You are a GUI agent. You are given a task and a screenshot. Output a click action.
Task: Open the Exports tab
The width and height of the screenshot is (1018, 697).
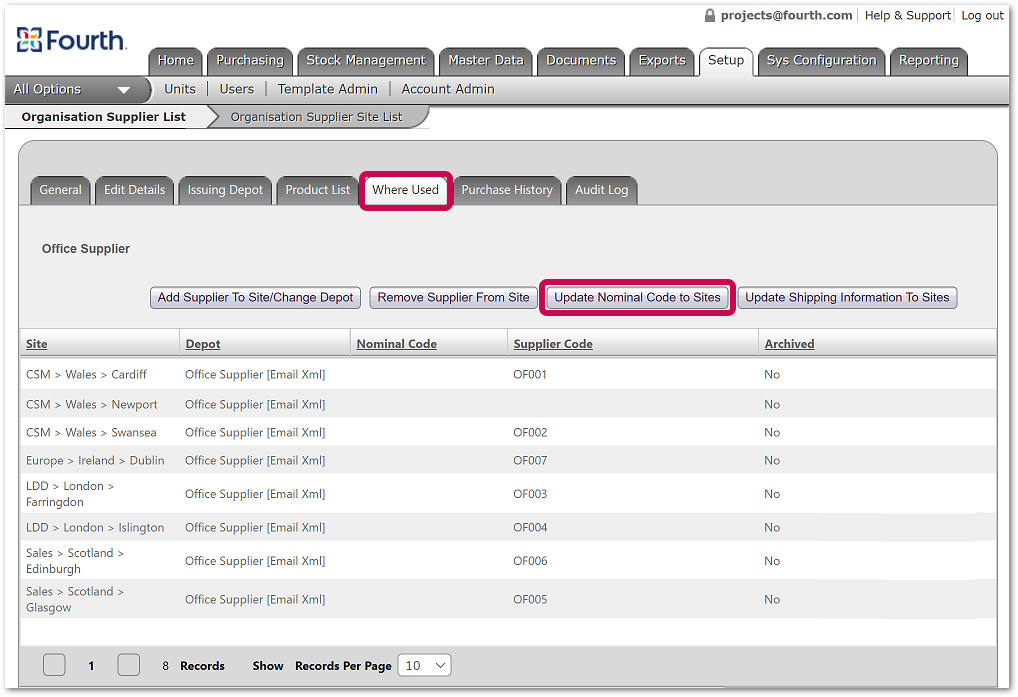click(662, 61)
